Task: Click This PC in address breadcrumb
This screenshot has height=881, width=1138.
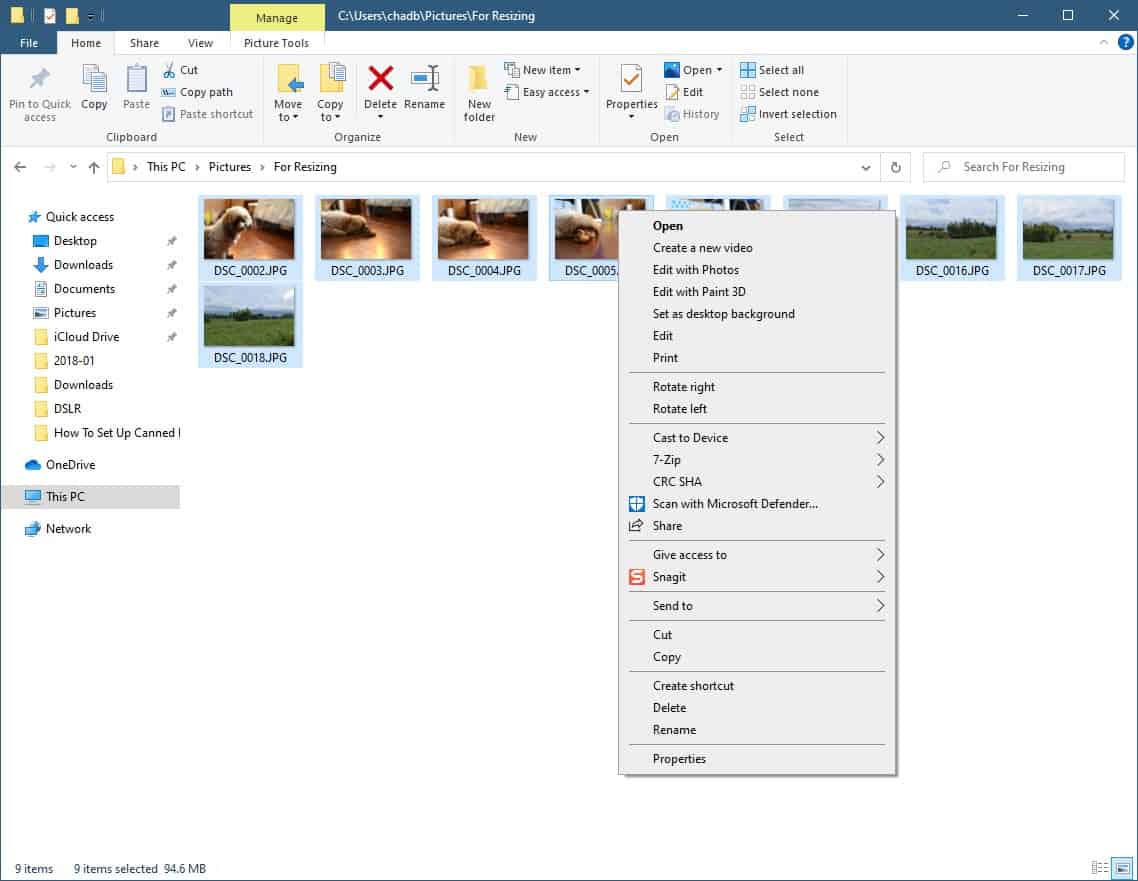Action: click(x=166, y=167)
